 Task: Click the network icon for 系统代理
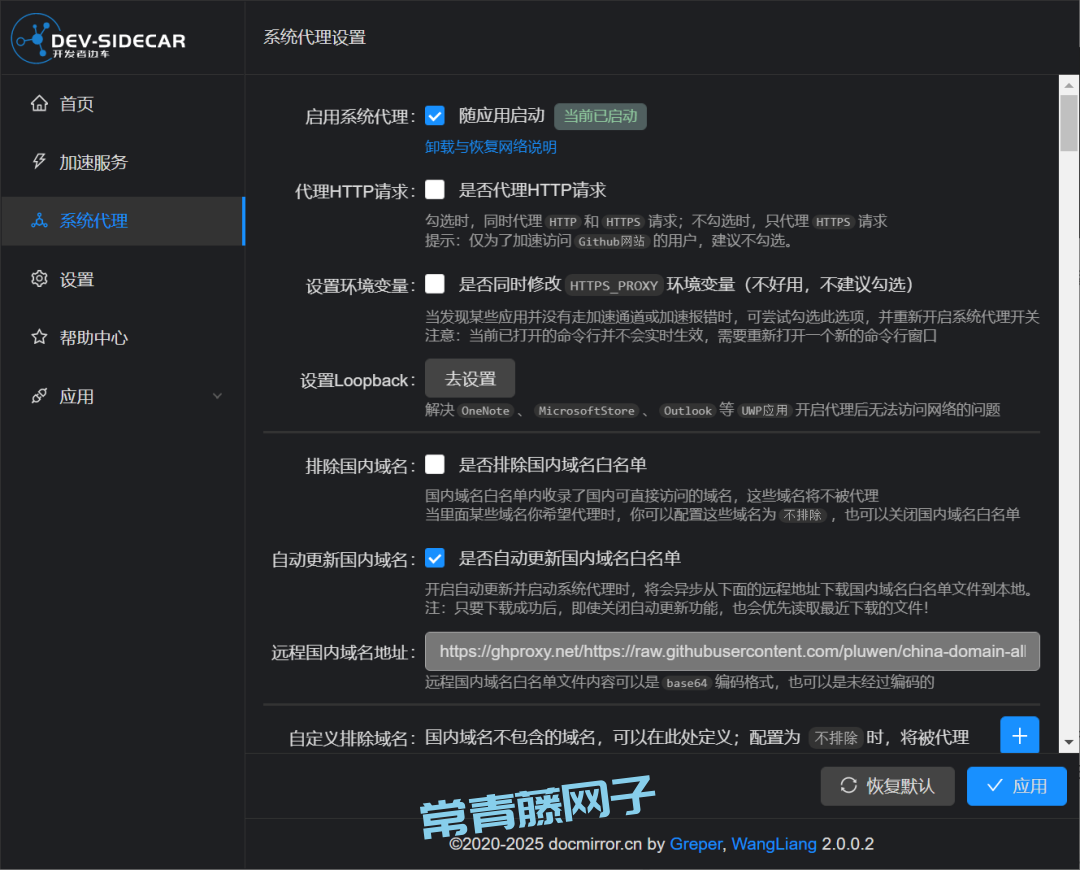point(39,221)
